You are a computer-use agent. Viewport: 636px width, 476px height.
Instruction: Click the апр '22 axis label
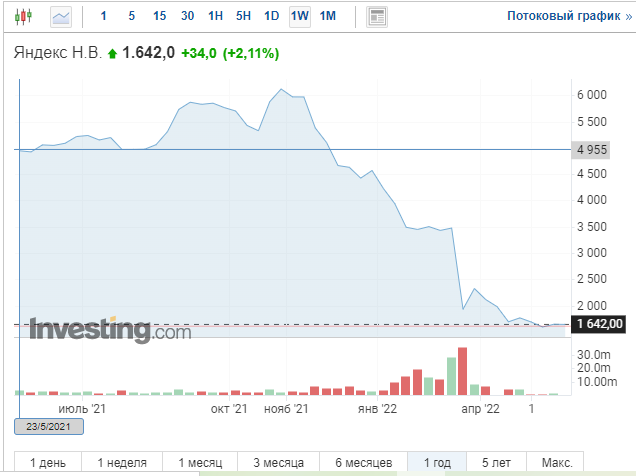481,408
